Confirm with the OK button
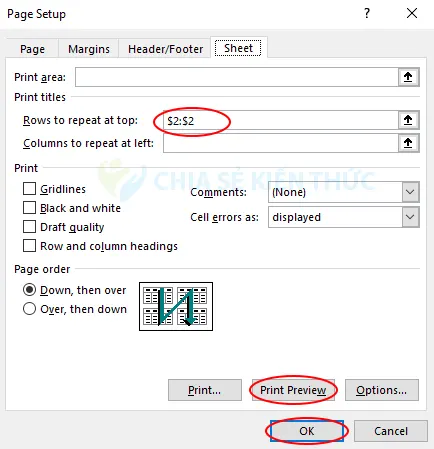This screenshot has width=434, height=449. tap(307, 431)
